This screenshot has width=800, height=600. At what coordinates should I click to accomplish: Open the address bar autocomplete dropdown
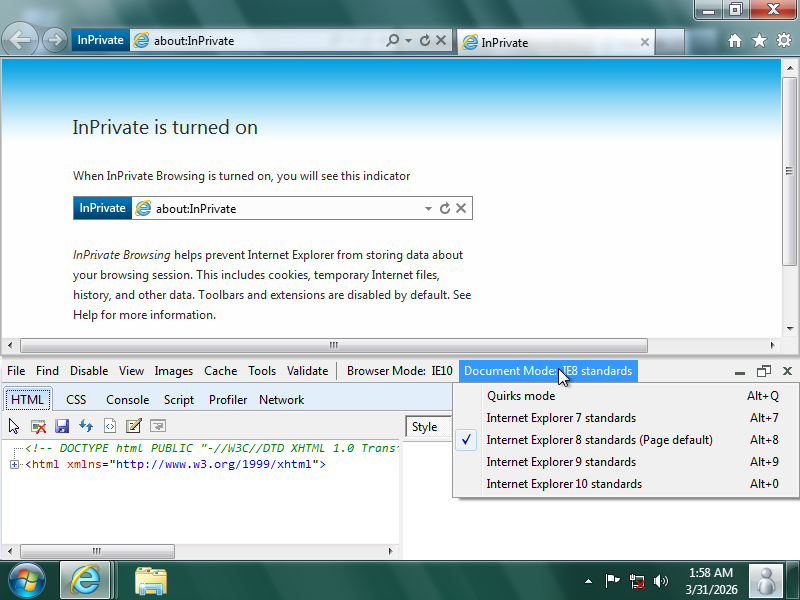408,40
